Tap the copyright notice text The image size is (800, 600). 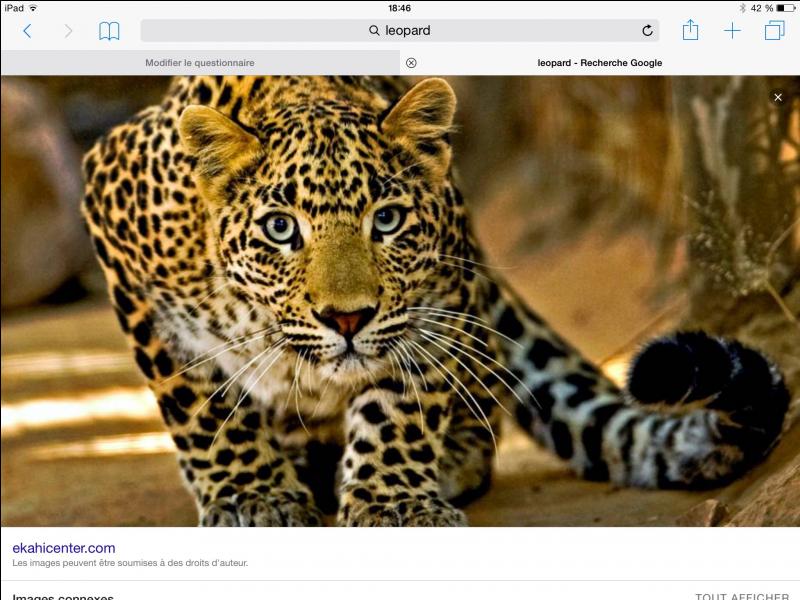coord(130,563)
